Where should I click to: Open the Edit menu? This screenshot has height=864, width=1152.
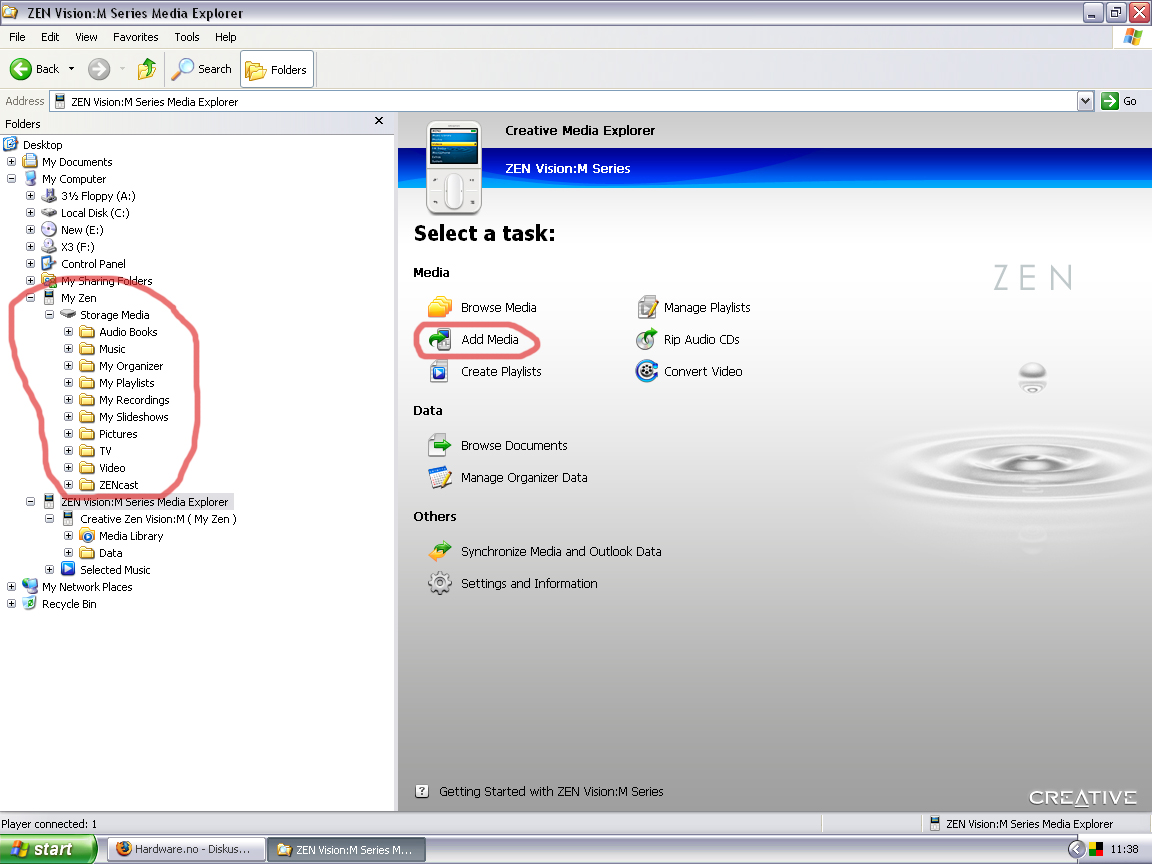pos(50,37)
